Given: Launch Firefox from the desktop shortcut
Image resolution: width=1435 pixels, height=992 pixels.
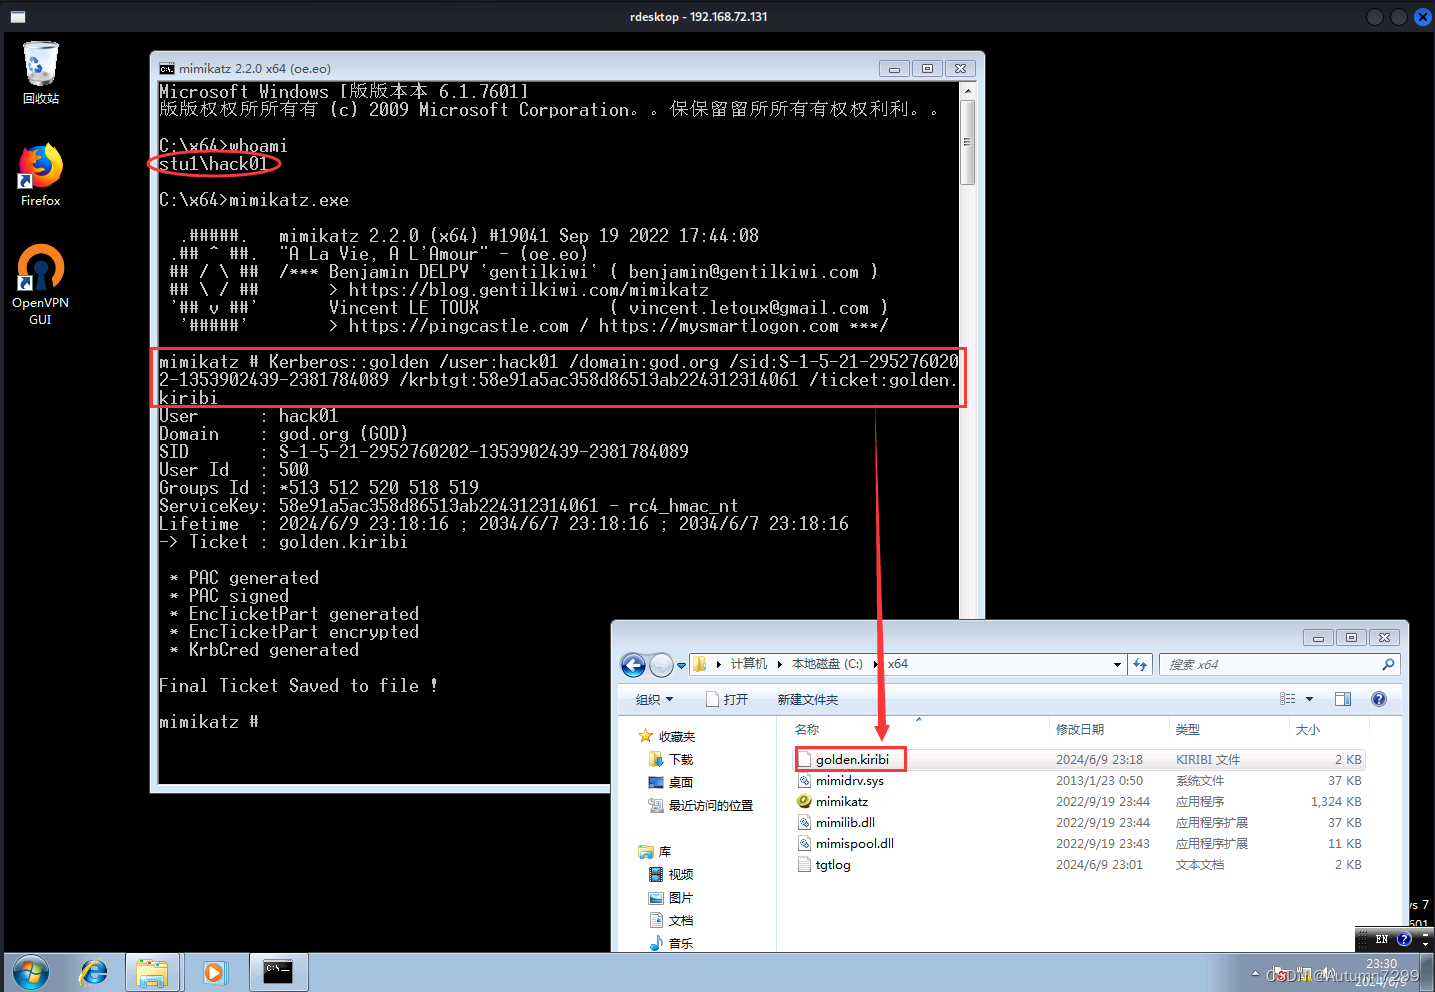Looking at the screenshot, I should (41, 175).
